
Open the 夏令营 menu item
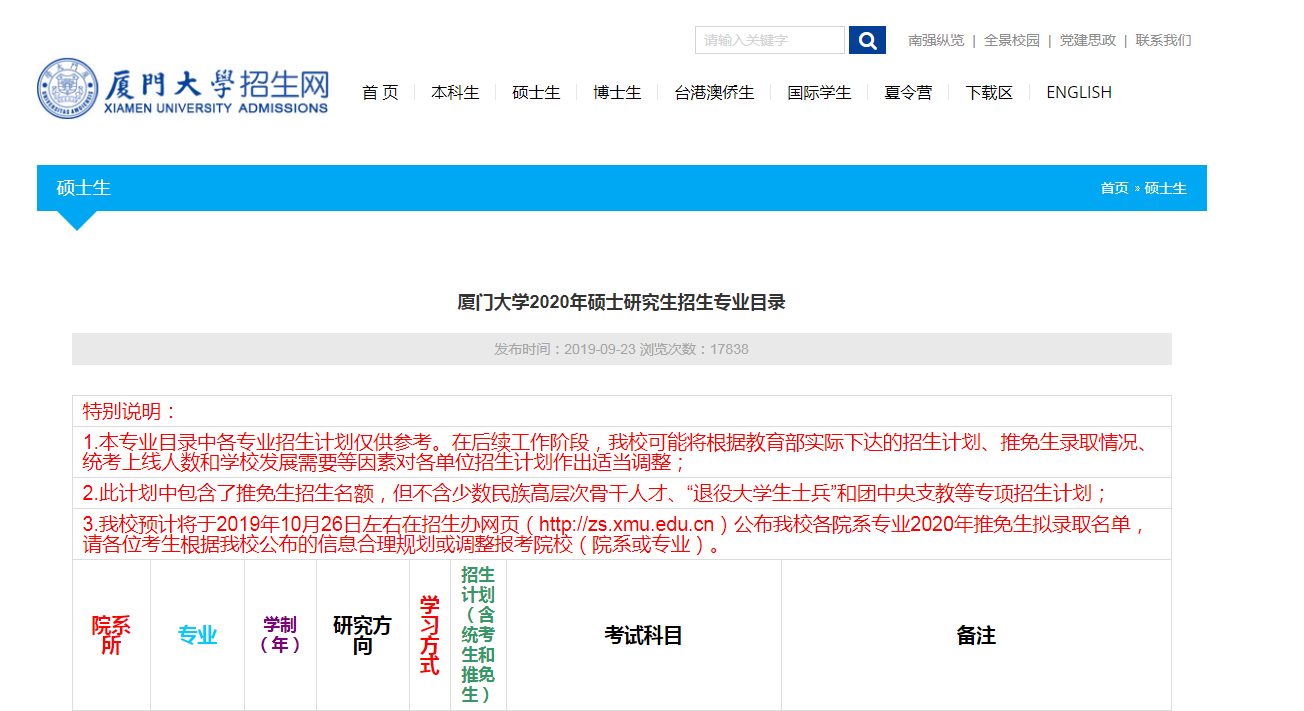click(x=908, y=93)
